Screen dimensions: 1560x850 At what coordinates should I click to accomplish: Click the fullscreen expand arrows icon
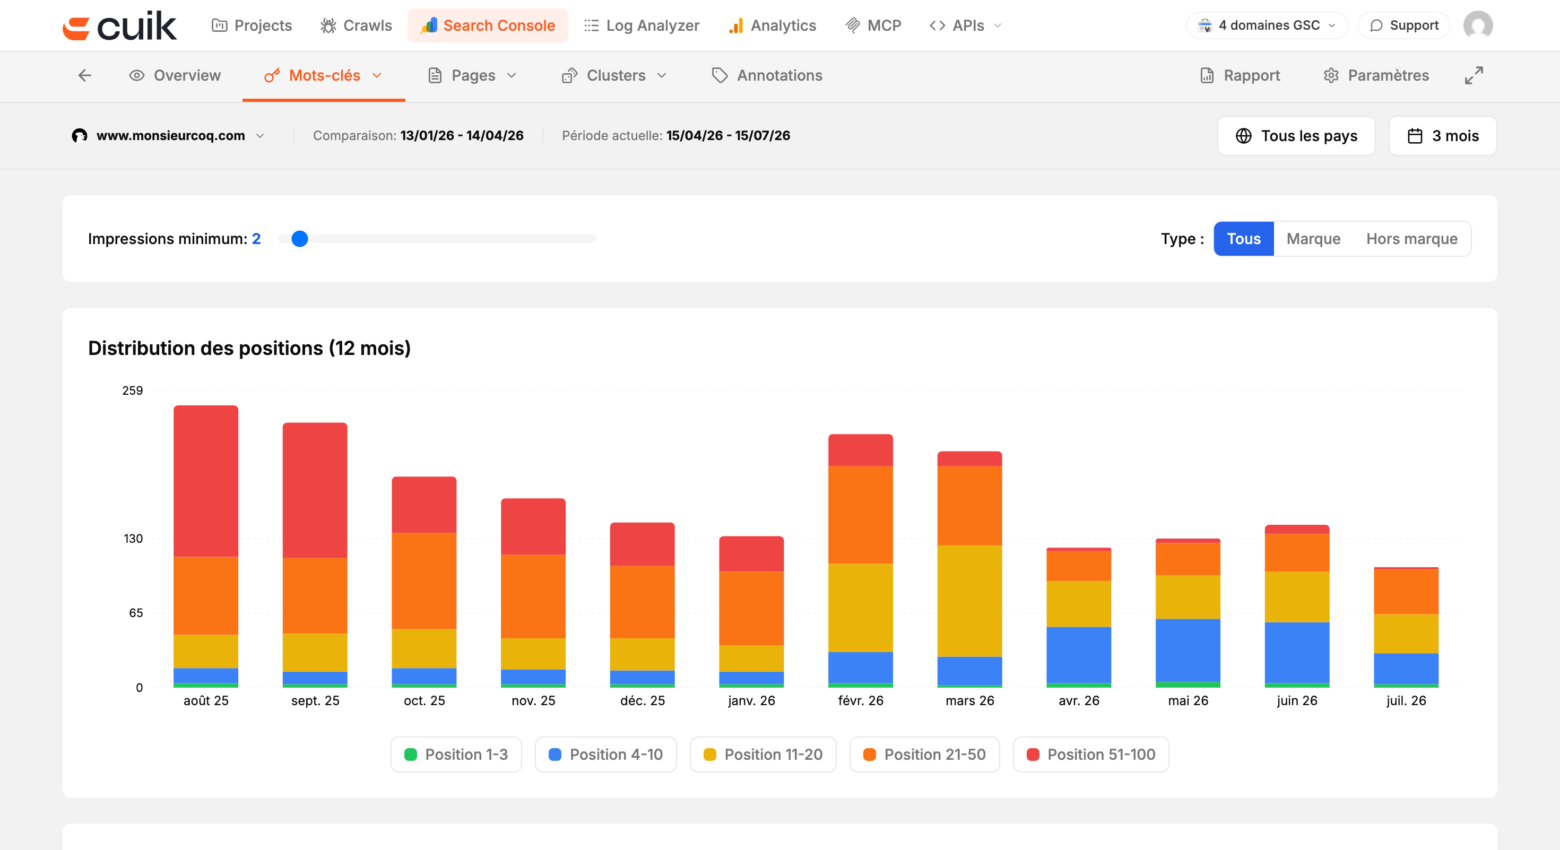(1474, 75)
